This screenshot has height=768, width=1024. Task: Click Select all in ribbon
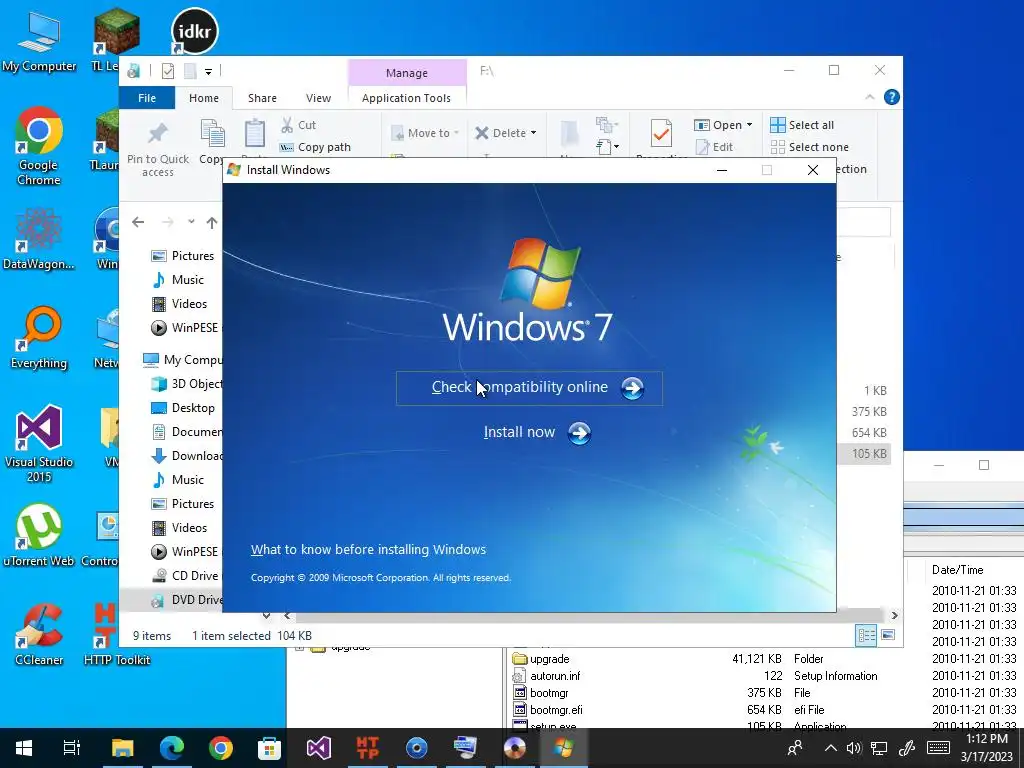(802, 125)
